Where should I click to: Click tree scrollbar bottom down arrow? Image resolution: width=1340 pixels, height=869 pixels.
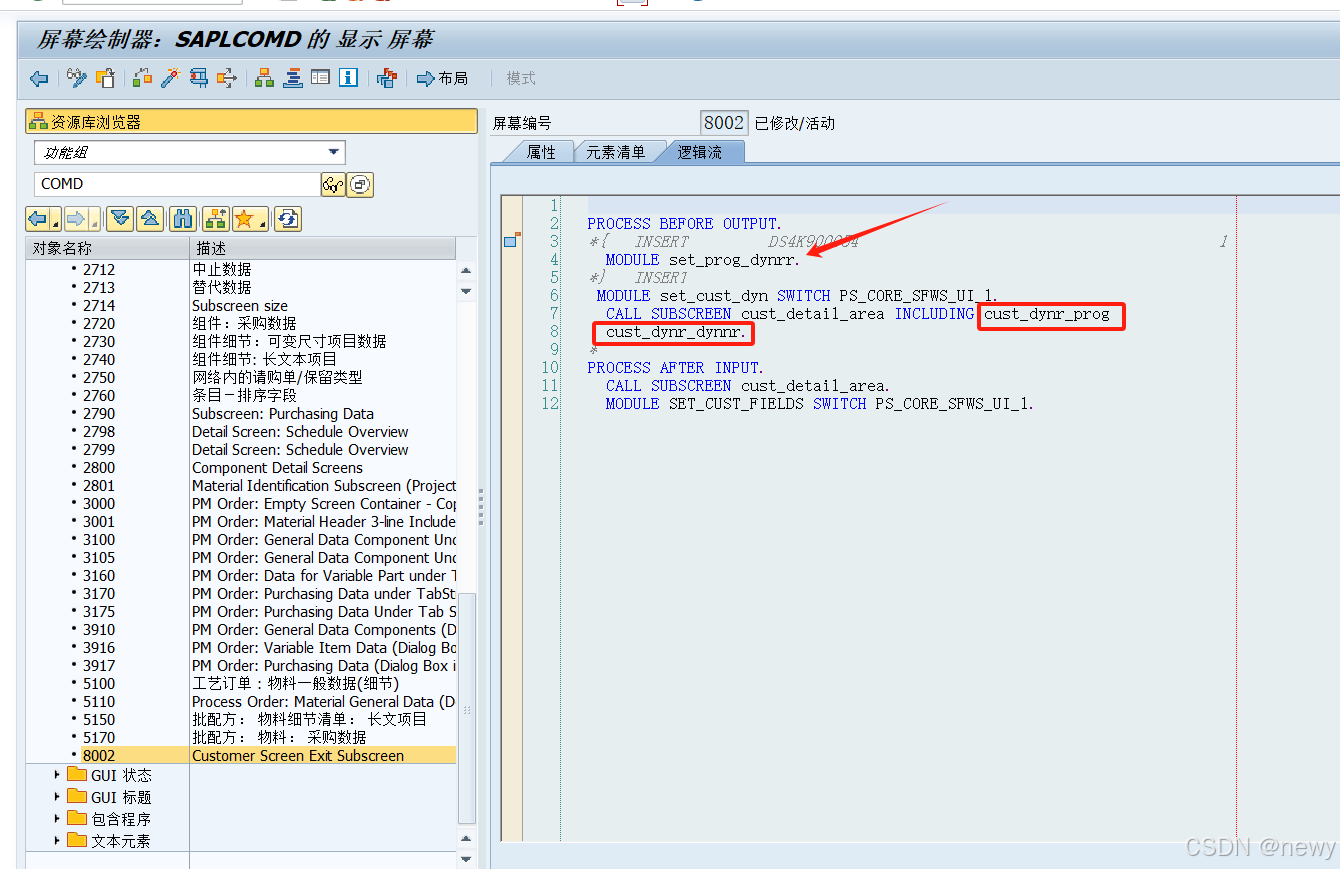465,858
